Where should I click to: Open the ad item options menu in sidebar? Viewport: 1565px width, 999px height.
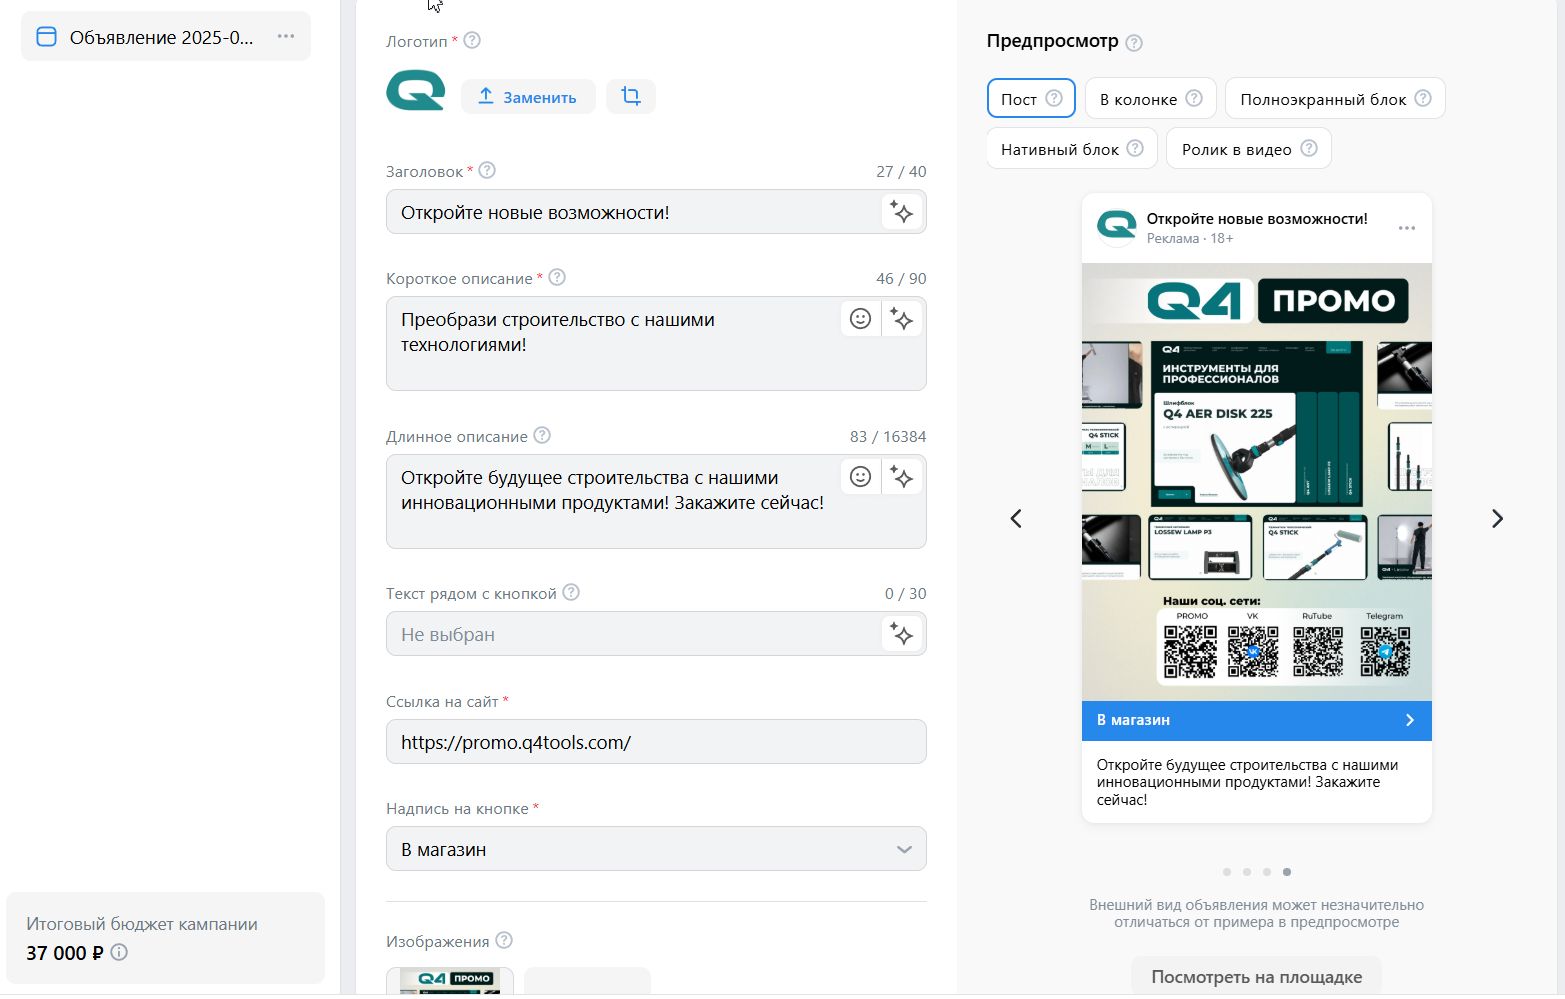click(x=286, y=37)
